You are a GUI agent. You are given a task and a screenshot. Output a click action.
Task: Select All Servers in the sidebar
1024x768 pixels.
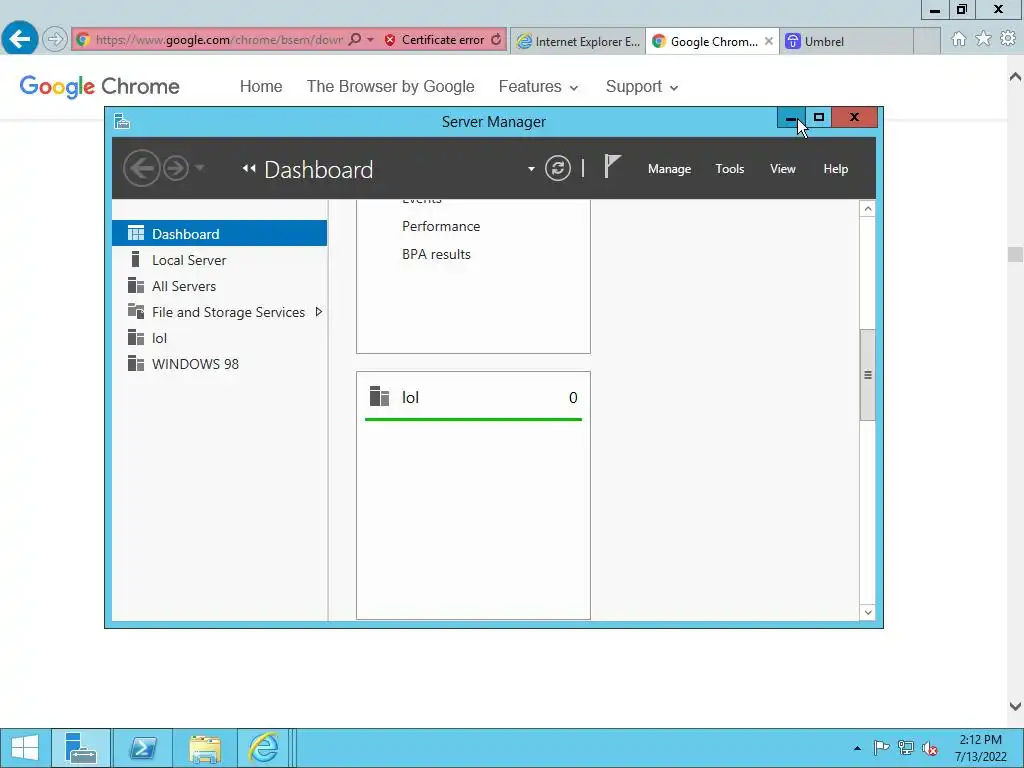[x=219, y=286]
